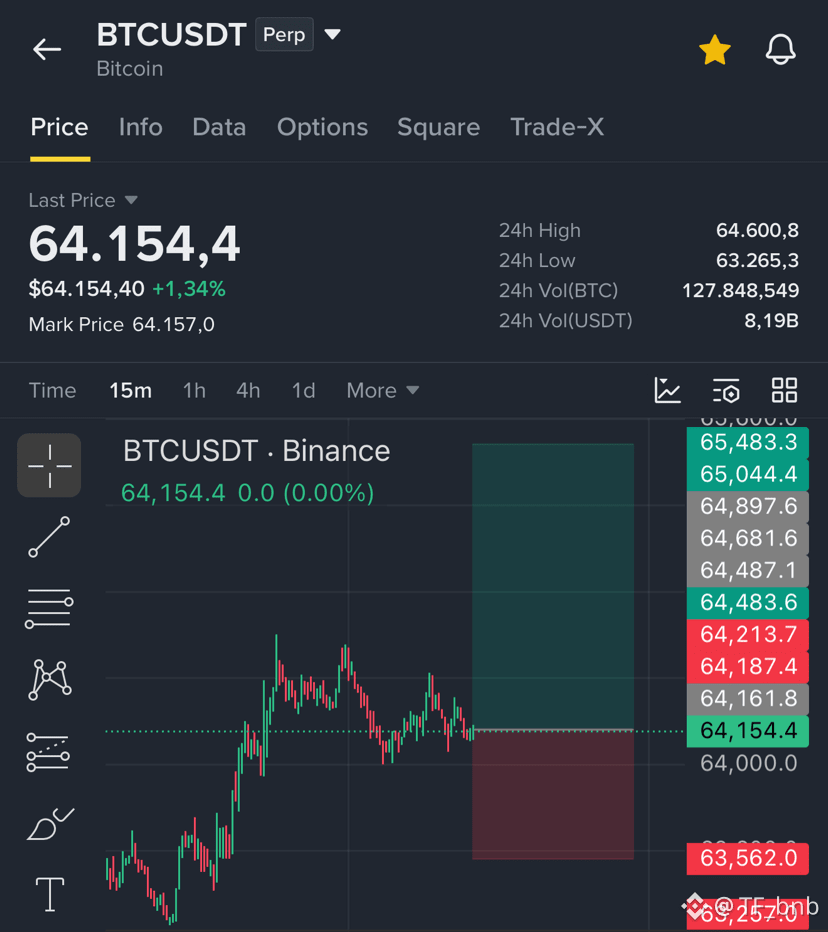The image size is (828, 932).
Task: Go to the Square tab
Action: click(x=439, y=127)
